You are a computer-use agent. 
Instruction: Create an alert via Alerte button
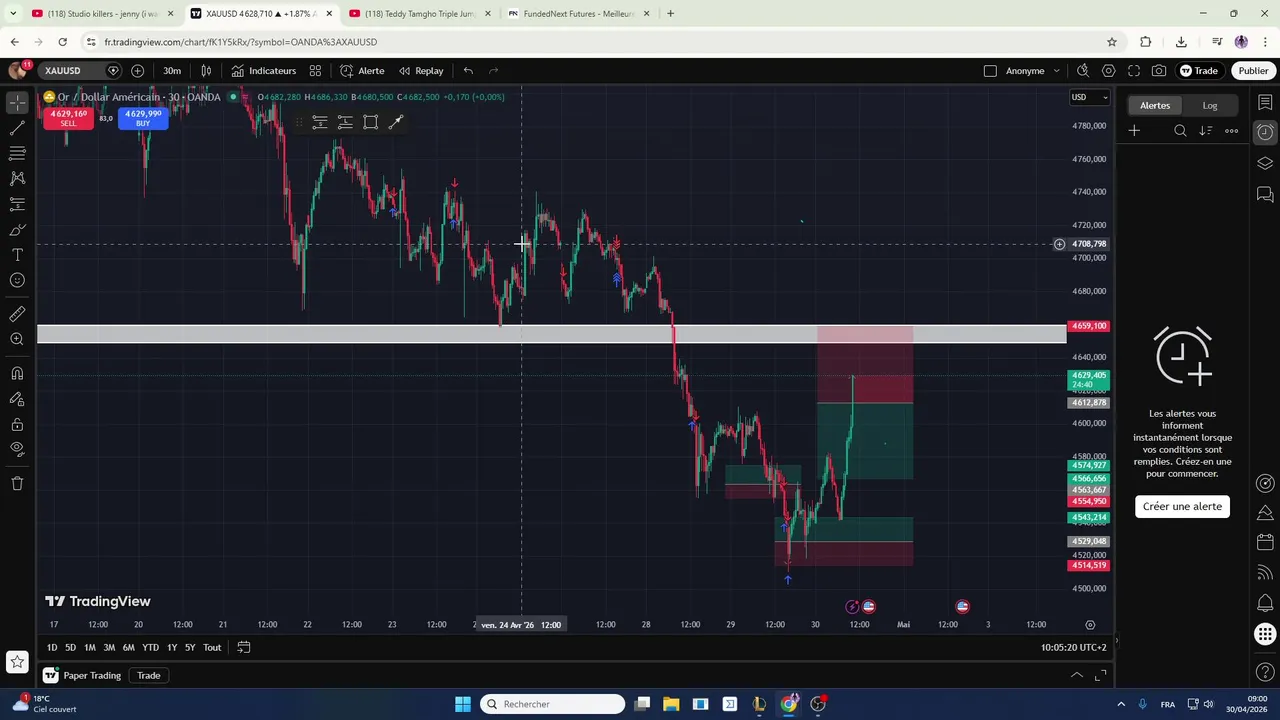362,71
